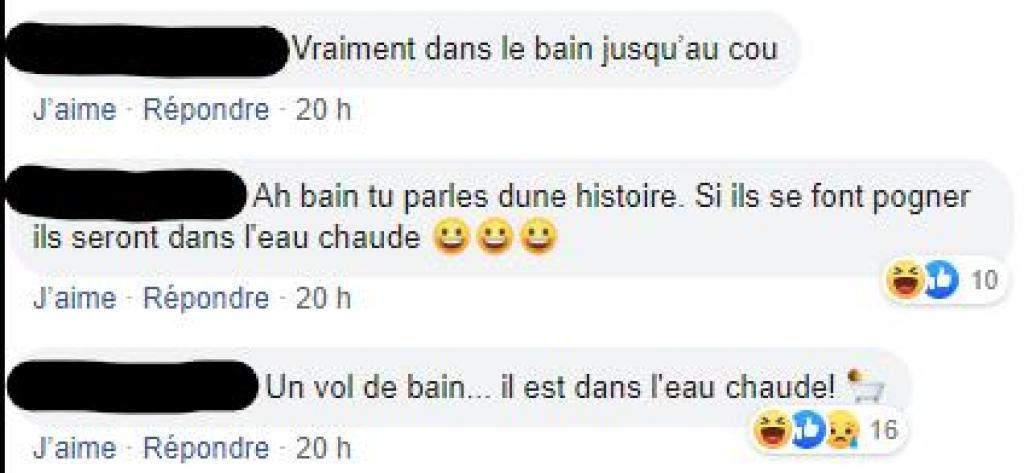Reply to the 'Vraiment dans le bain' comment via Répondre

[206, 111]
